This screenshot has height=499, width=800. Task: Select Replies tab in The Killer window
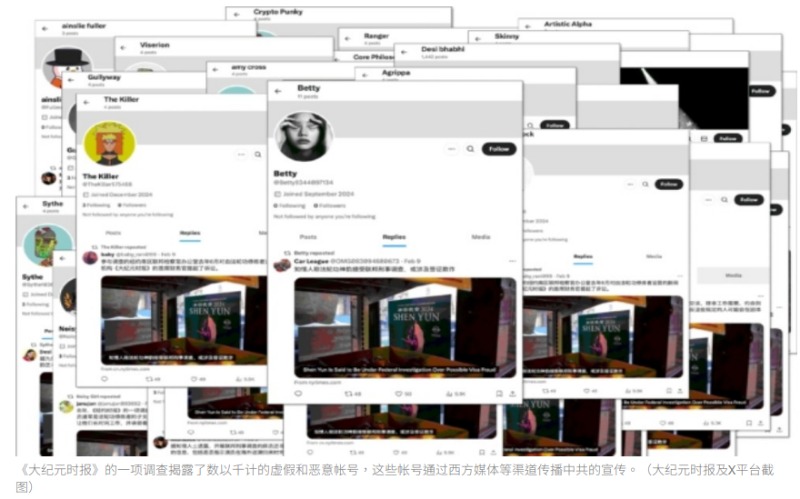click(190, 233)
